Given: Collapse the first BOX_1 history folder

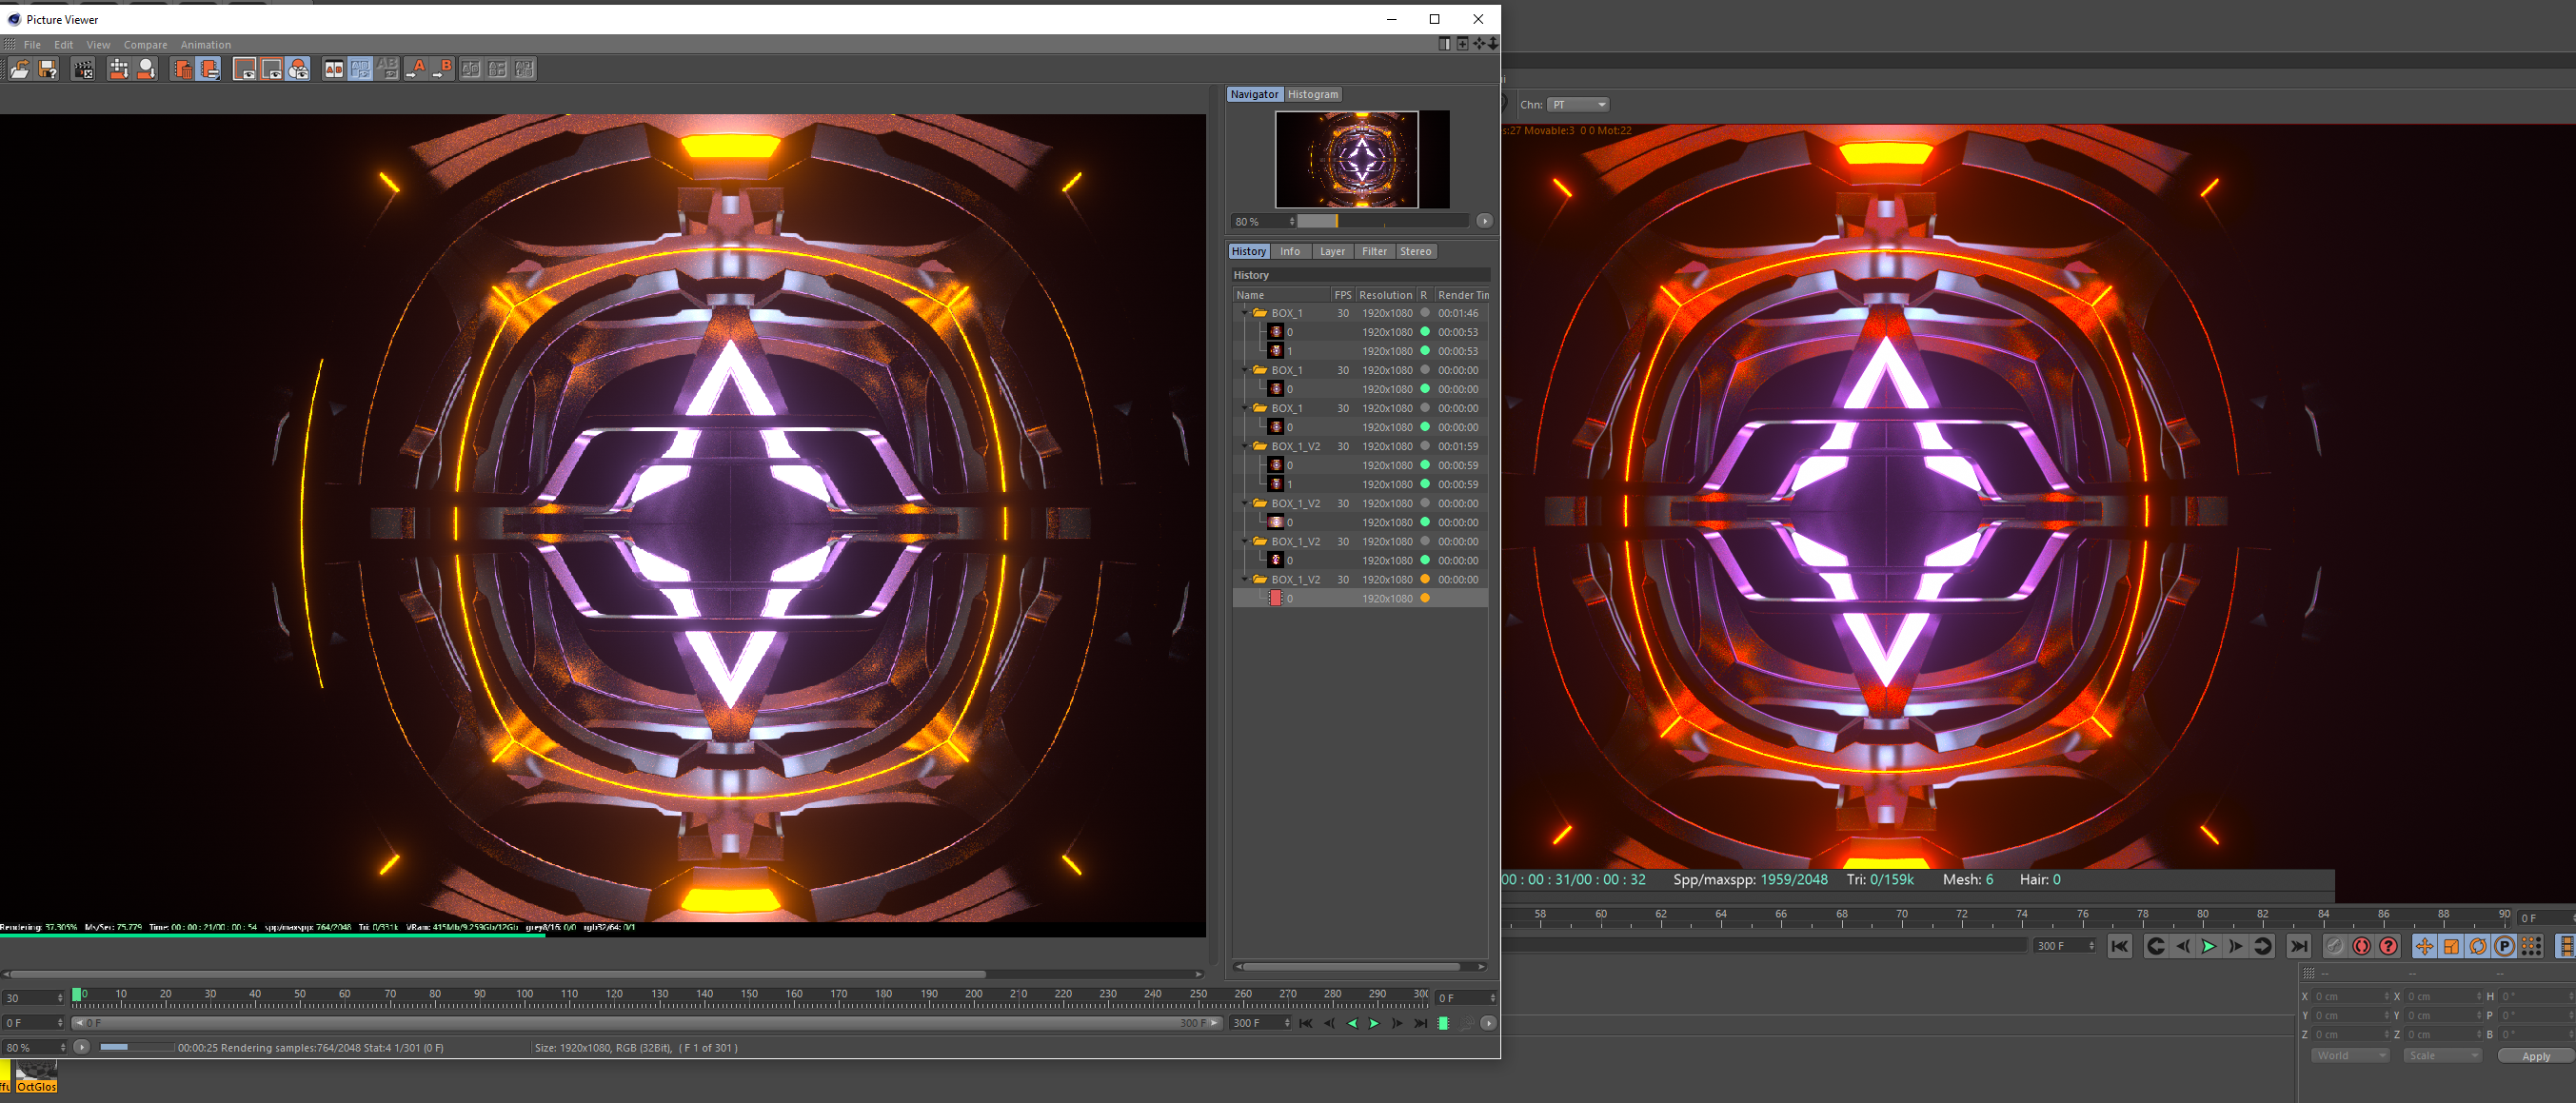Looking at the screenshot, I should (1244, 313).
